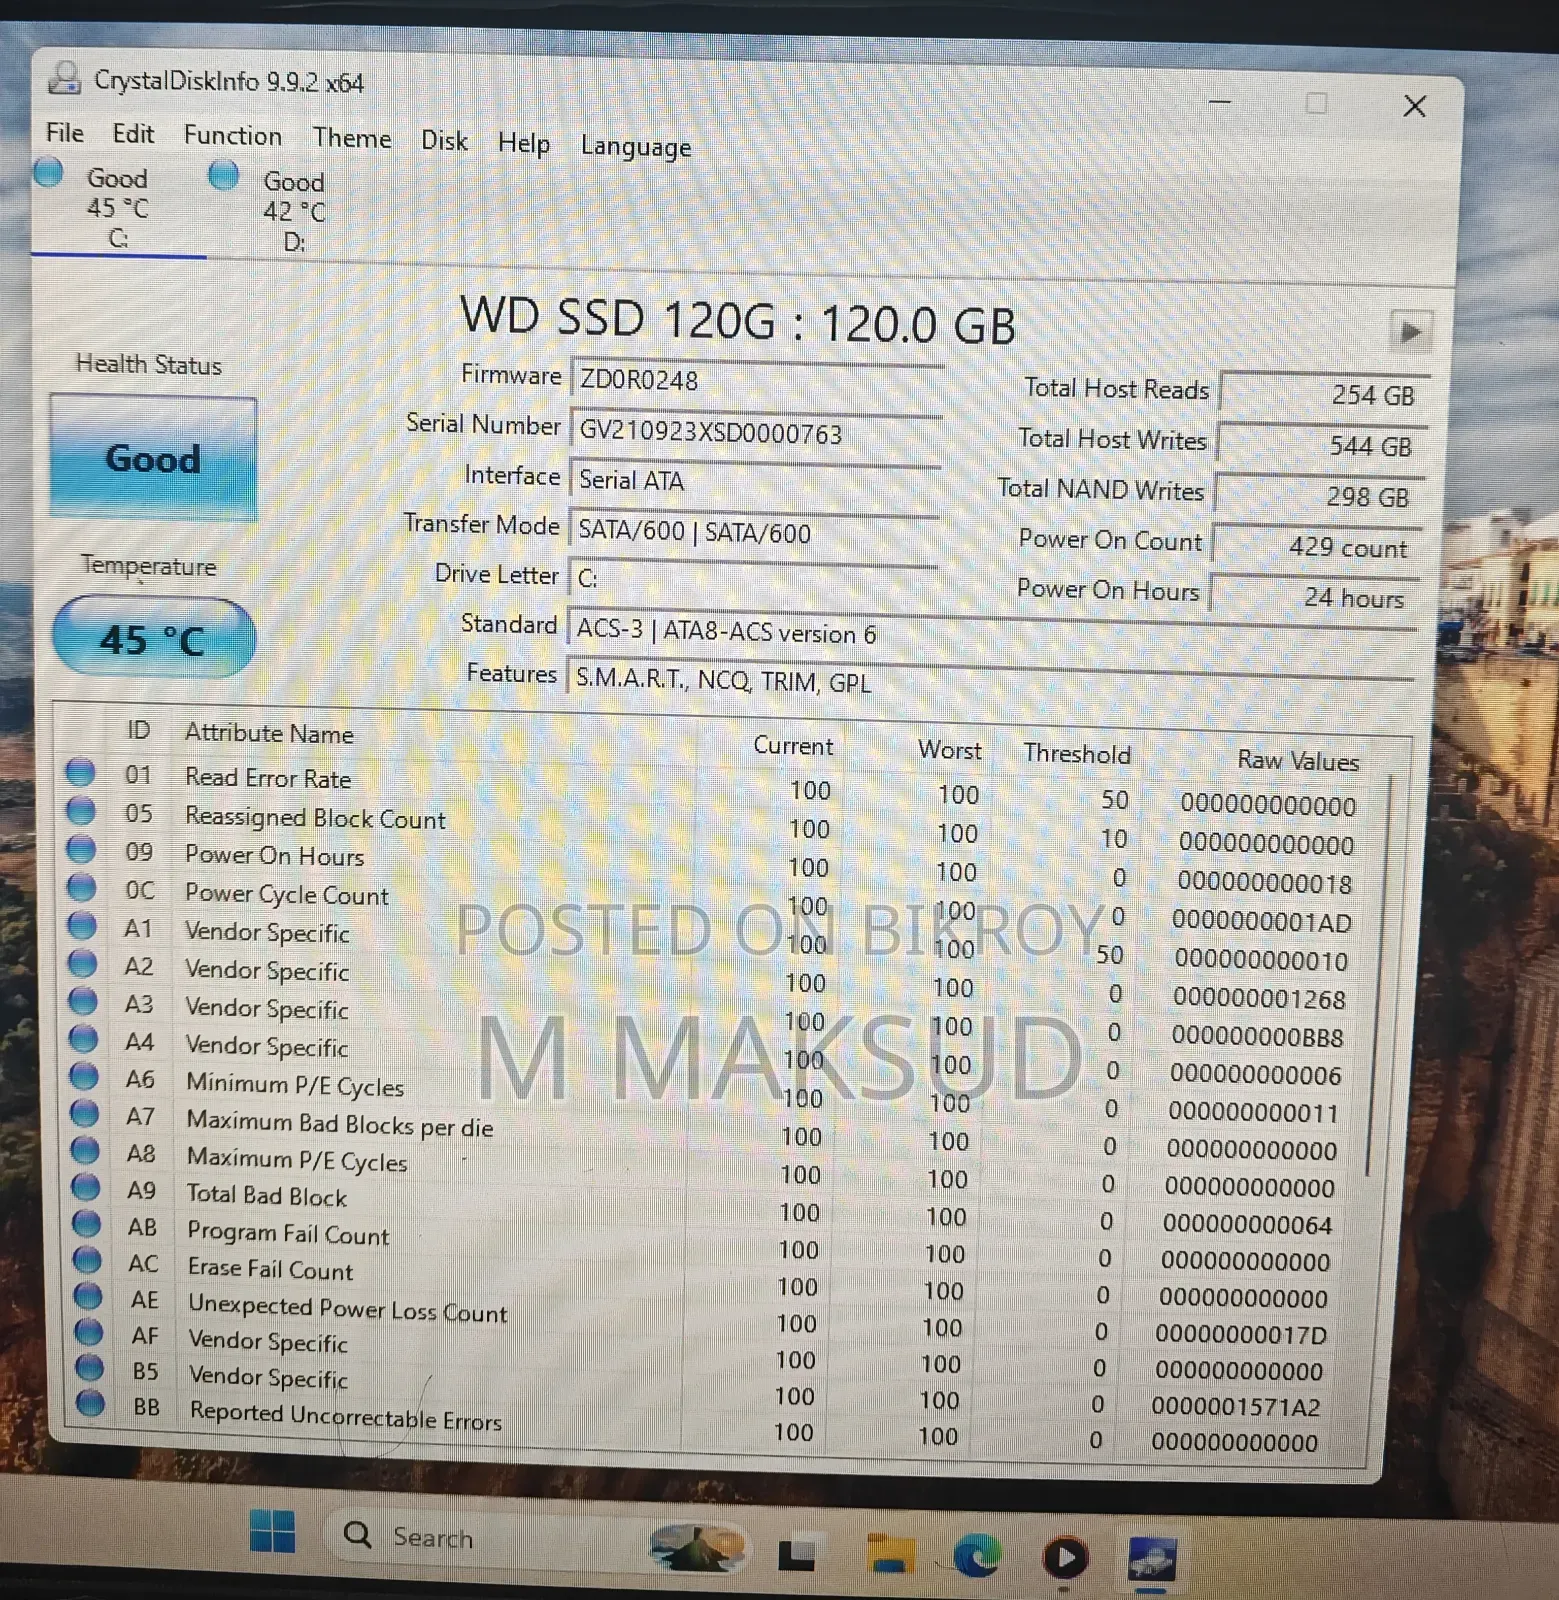Screen dimensions: 1559x1600
Task: Open the Disk menu
Action: pos(444,141)
